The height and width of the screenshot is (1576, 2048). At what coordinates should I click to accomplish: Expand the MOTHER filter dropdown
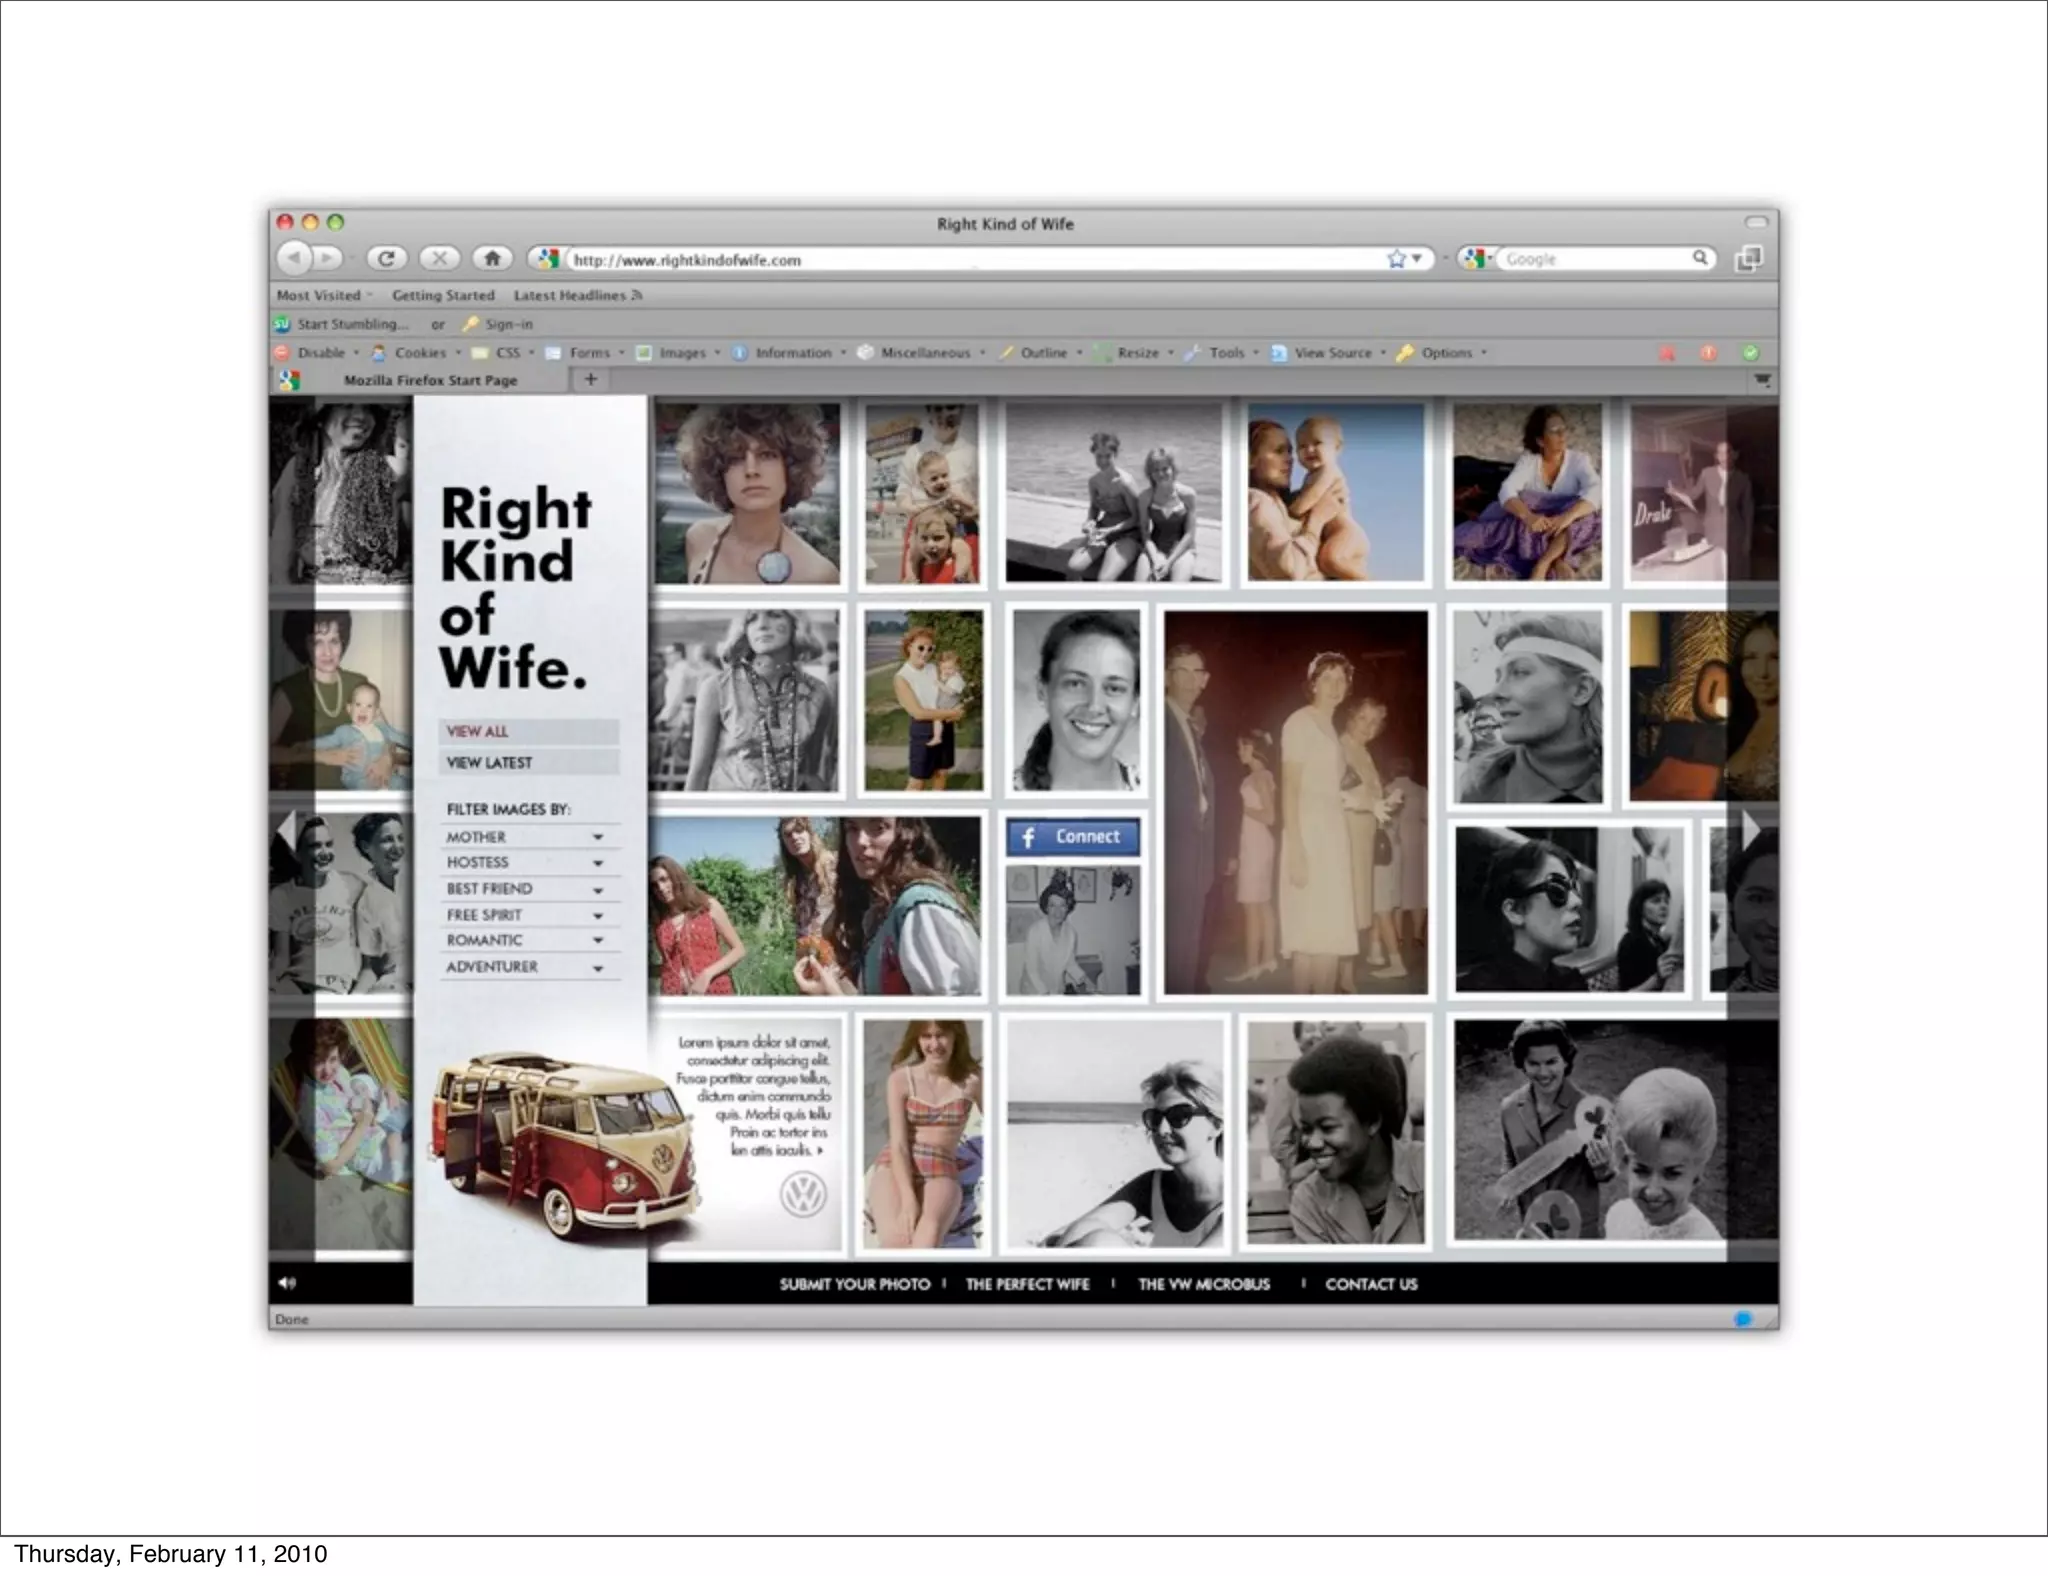tap(598, 837)
